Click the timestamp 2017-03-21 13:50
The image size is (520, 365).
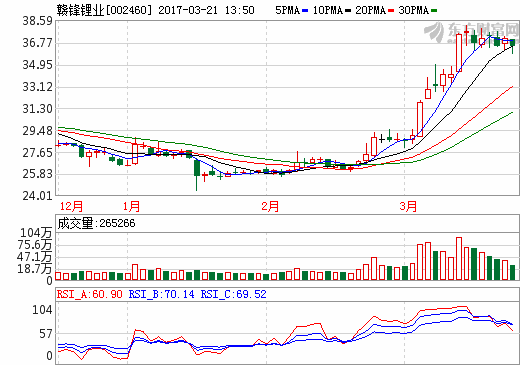206,10
